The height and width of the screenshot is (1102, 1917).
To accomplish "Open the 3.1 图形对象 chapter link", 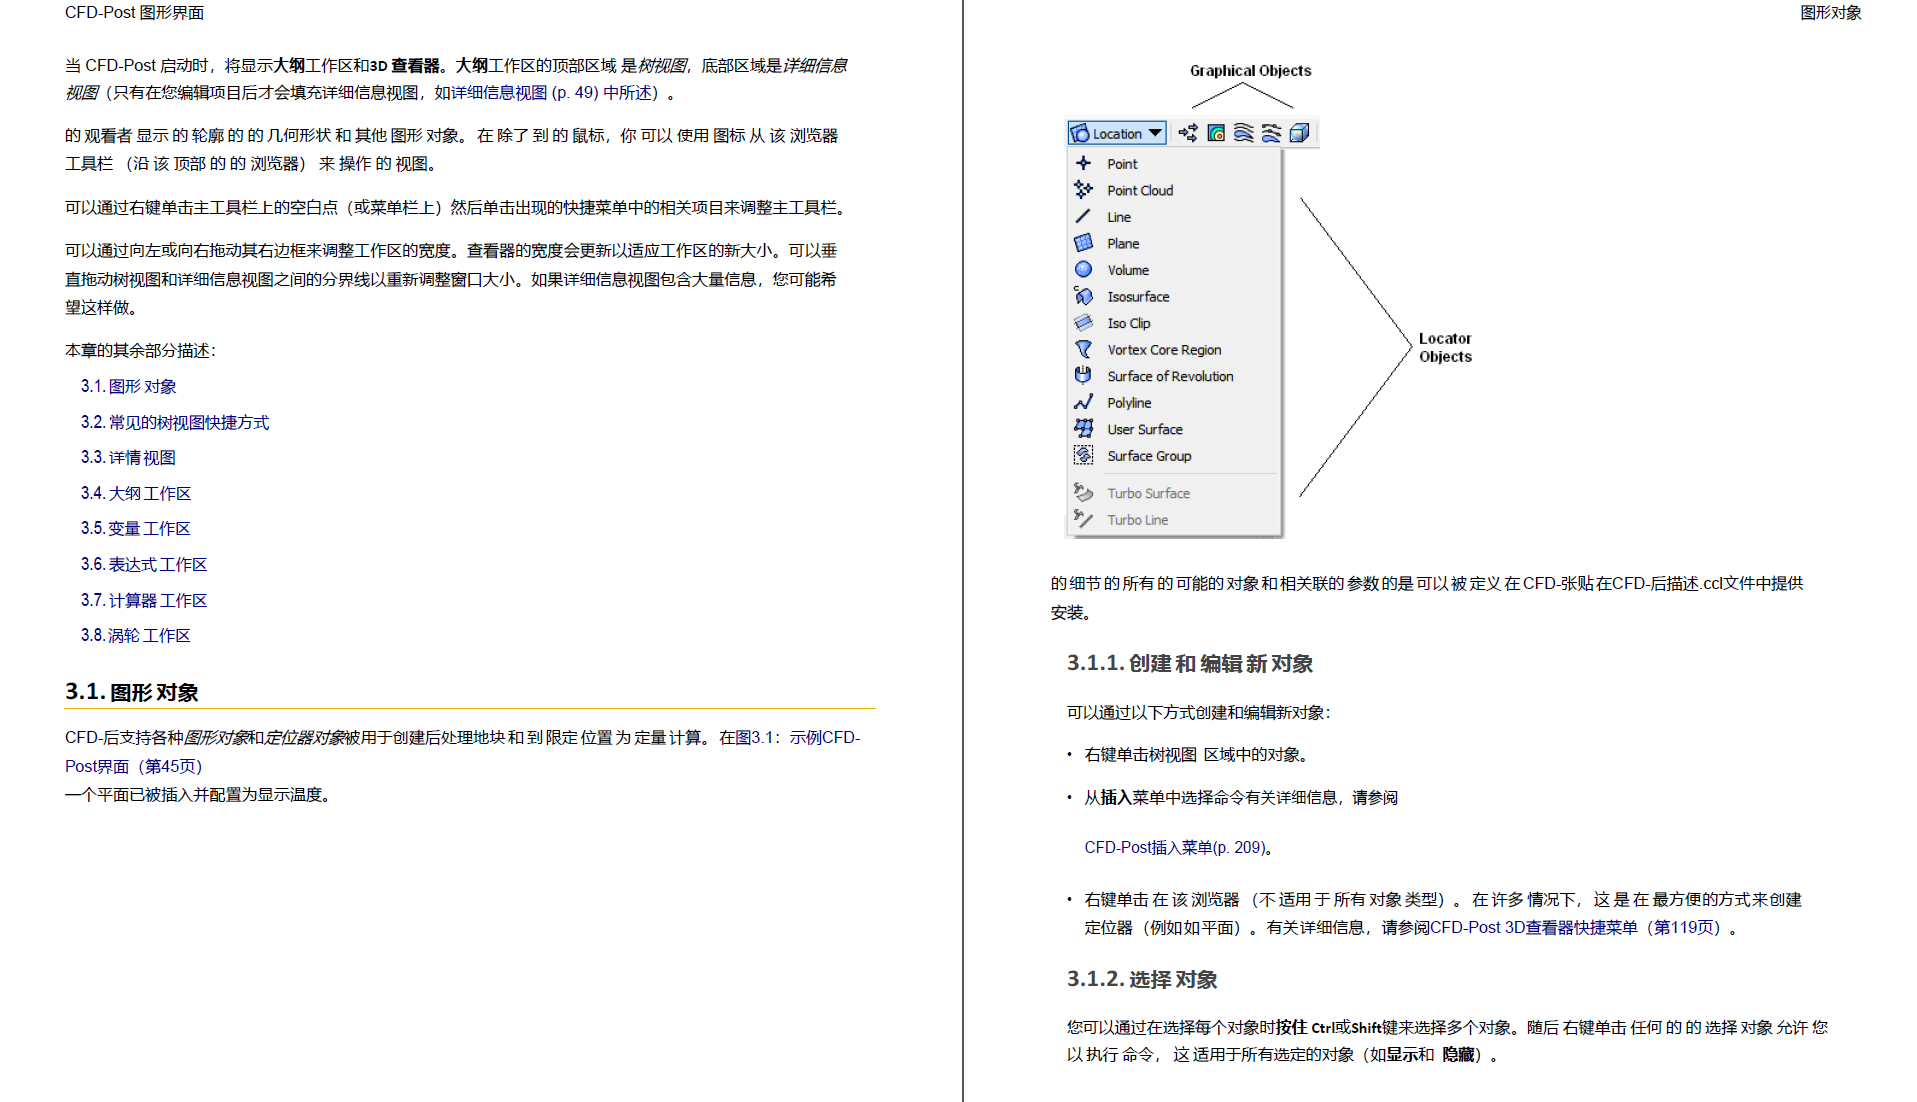I will click(x=128, y=386).
